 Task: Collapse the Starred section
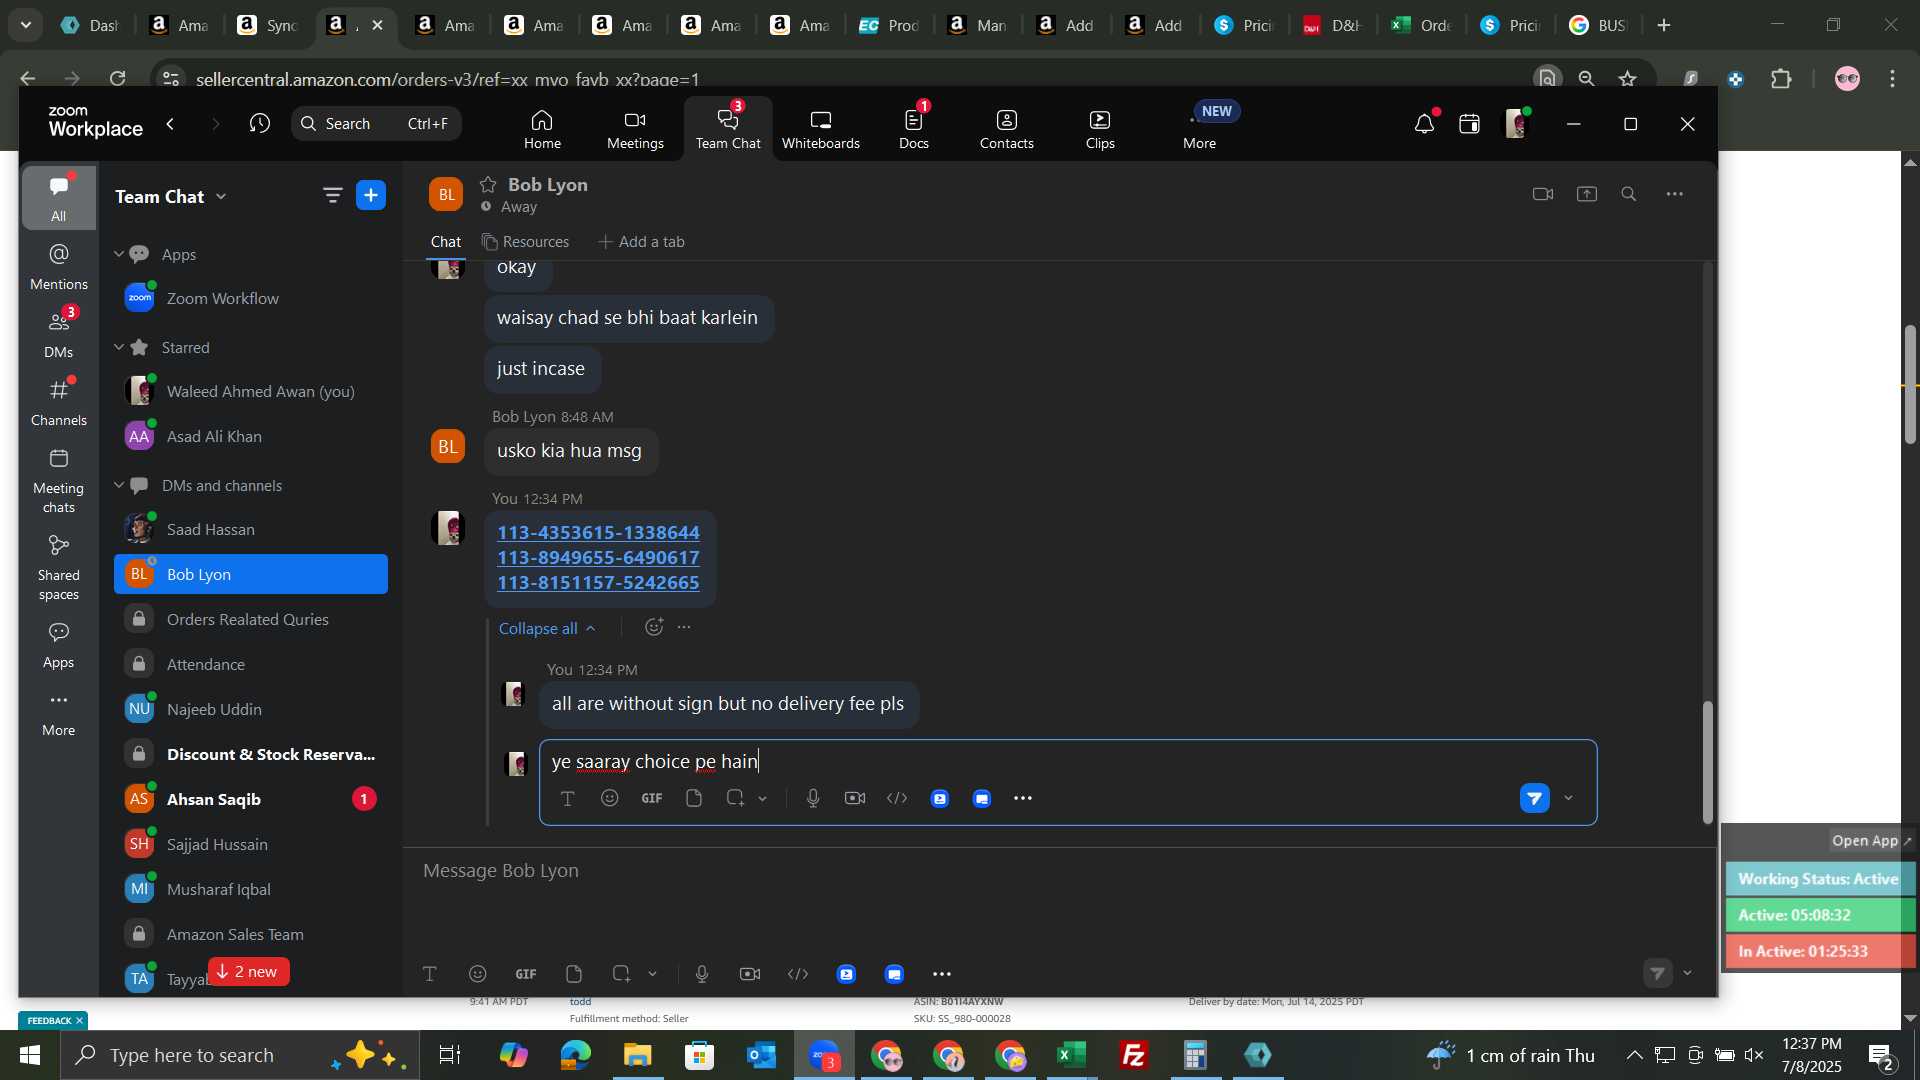click(119, 347)
